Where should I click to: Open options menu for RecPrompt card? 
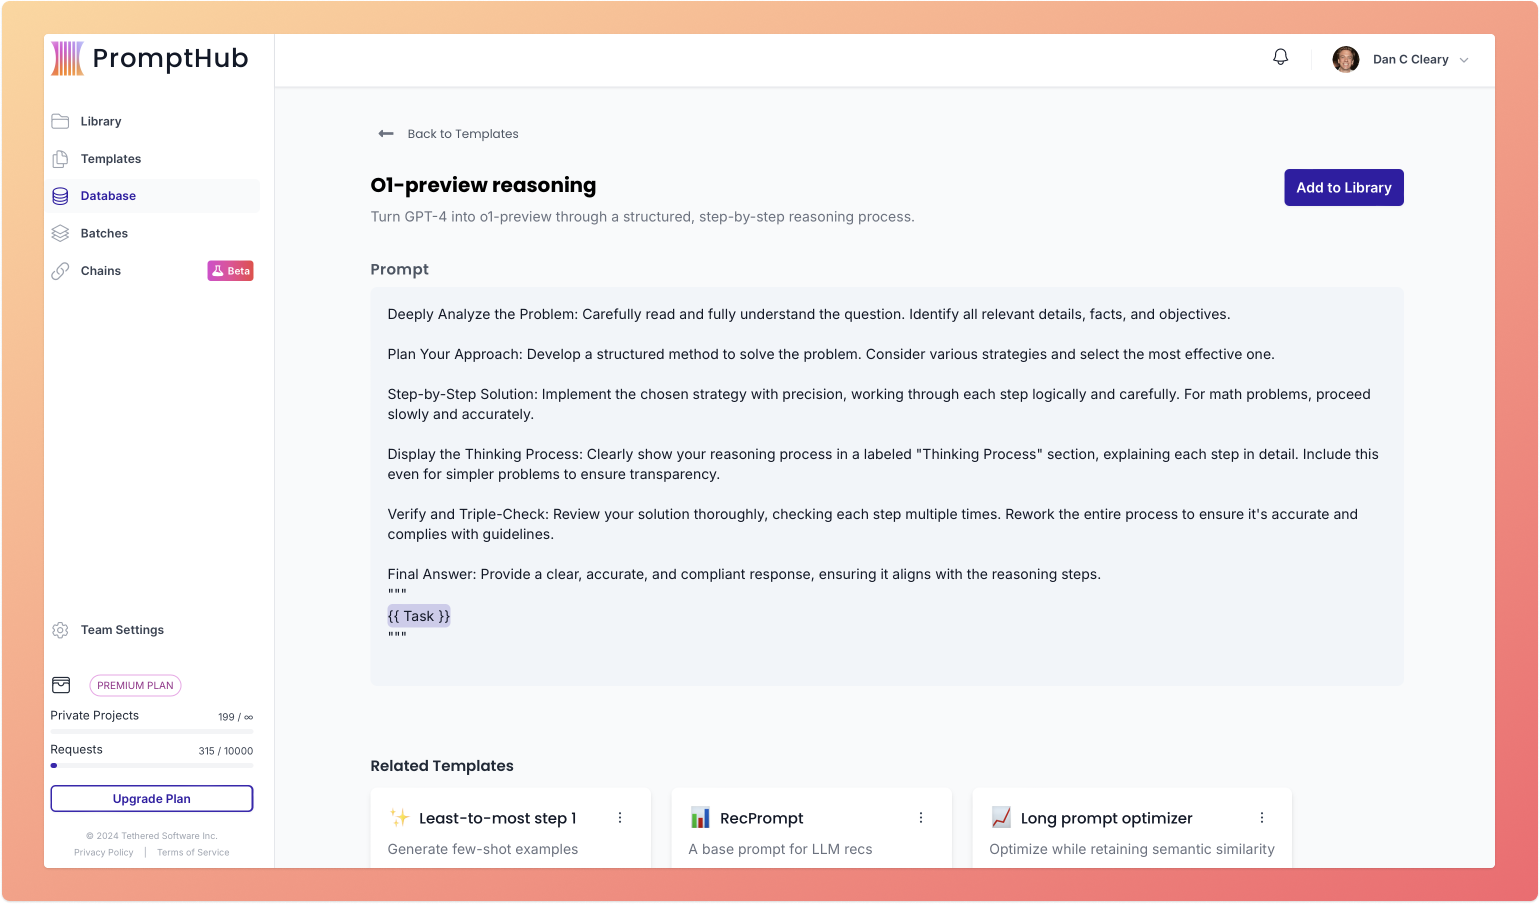(921, 818)
